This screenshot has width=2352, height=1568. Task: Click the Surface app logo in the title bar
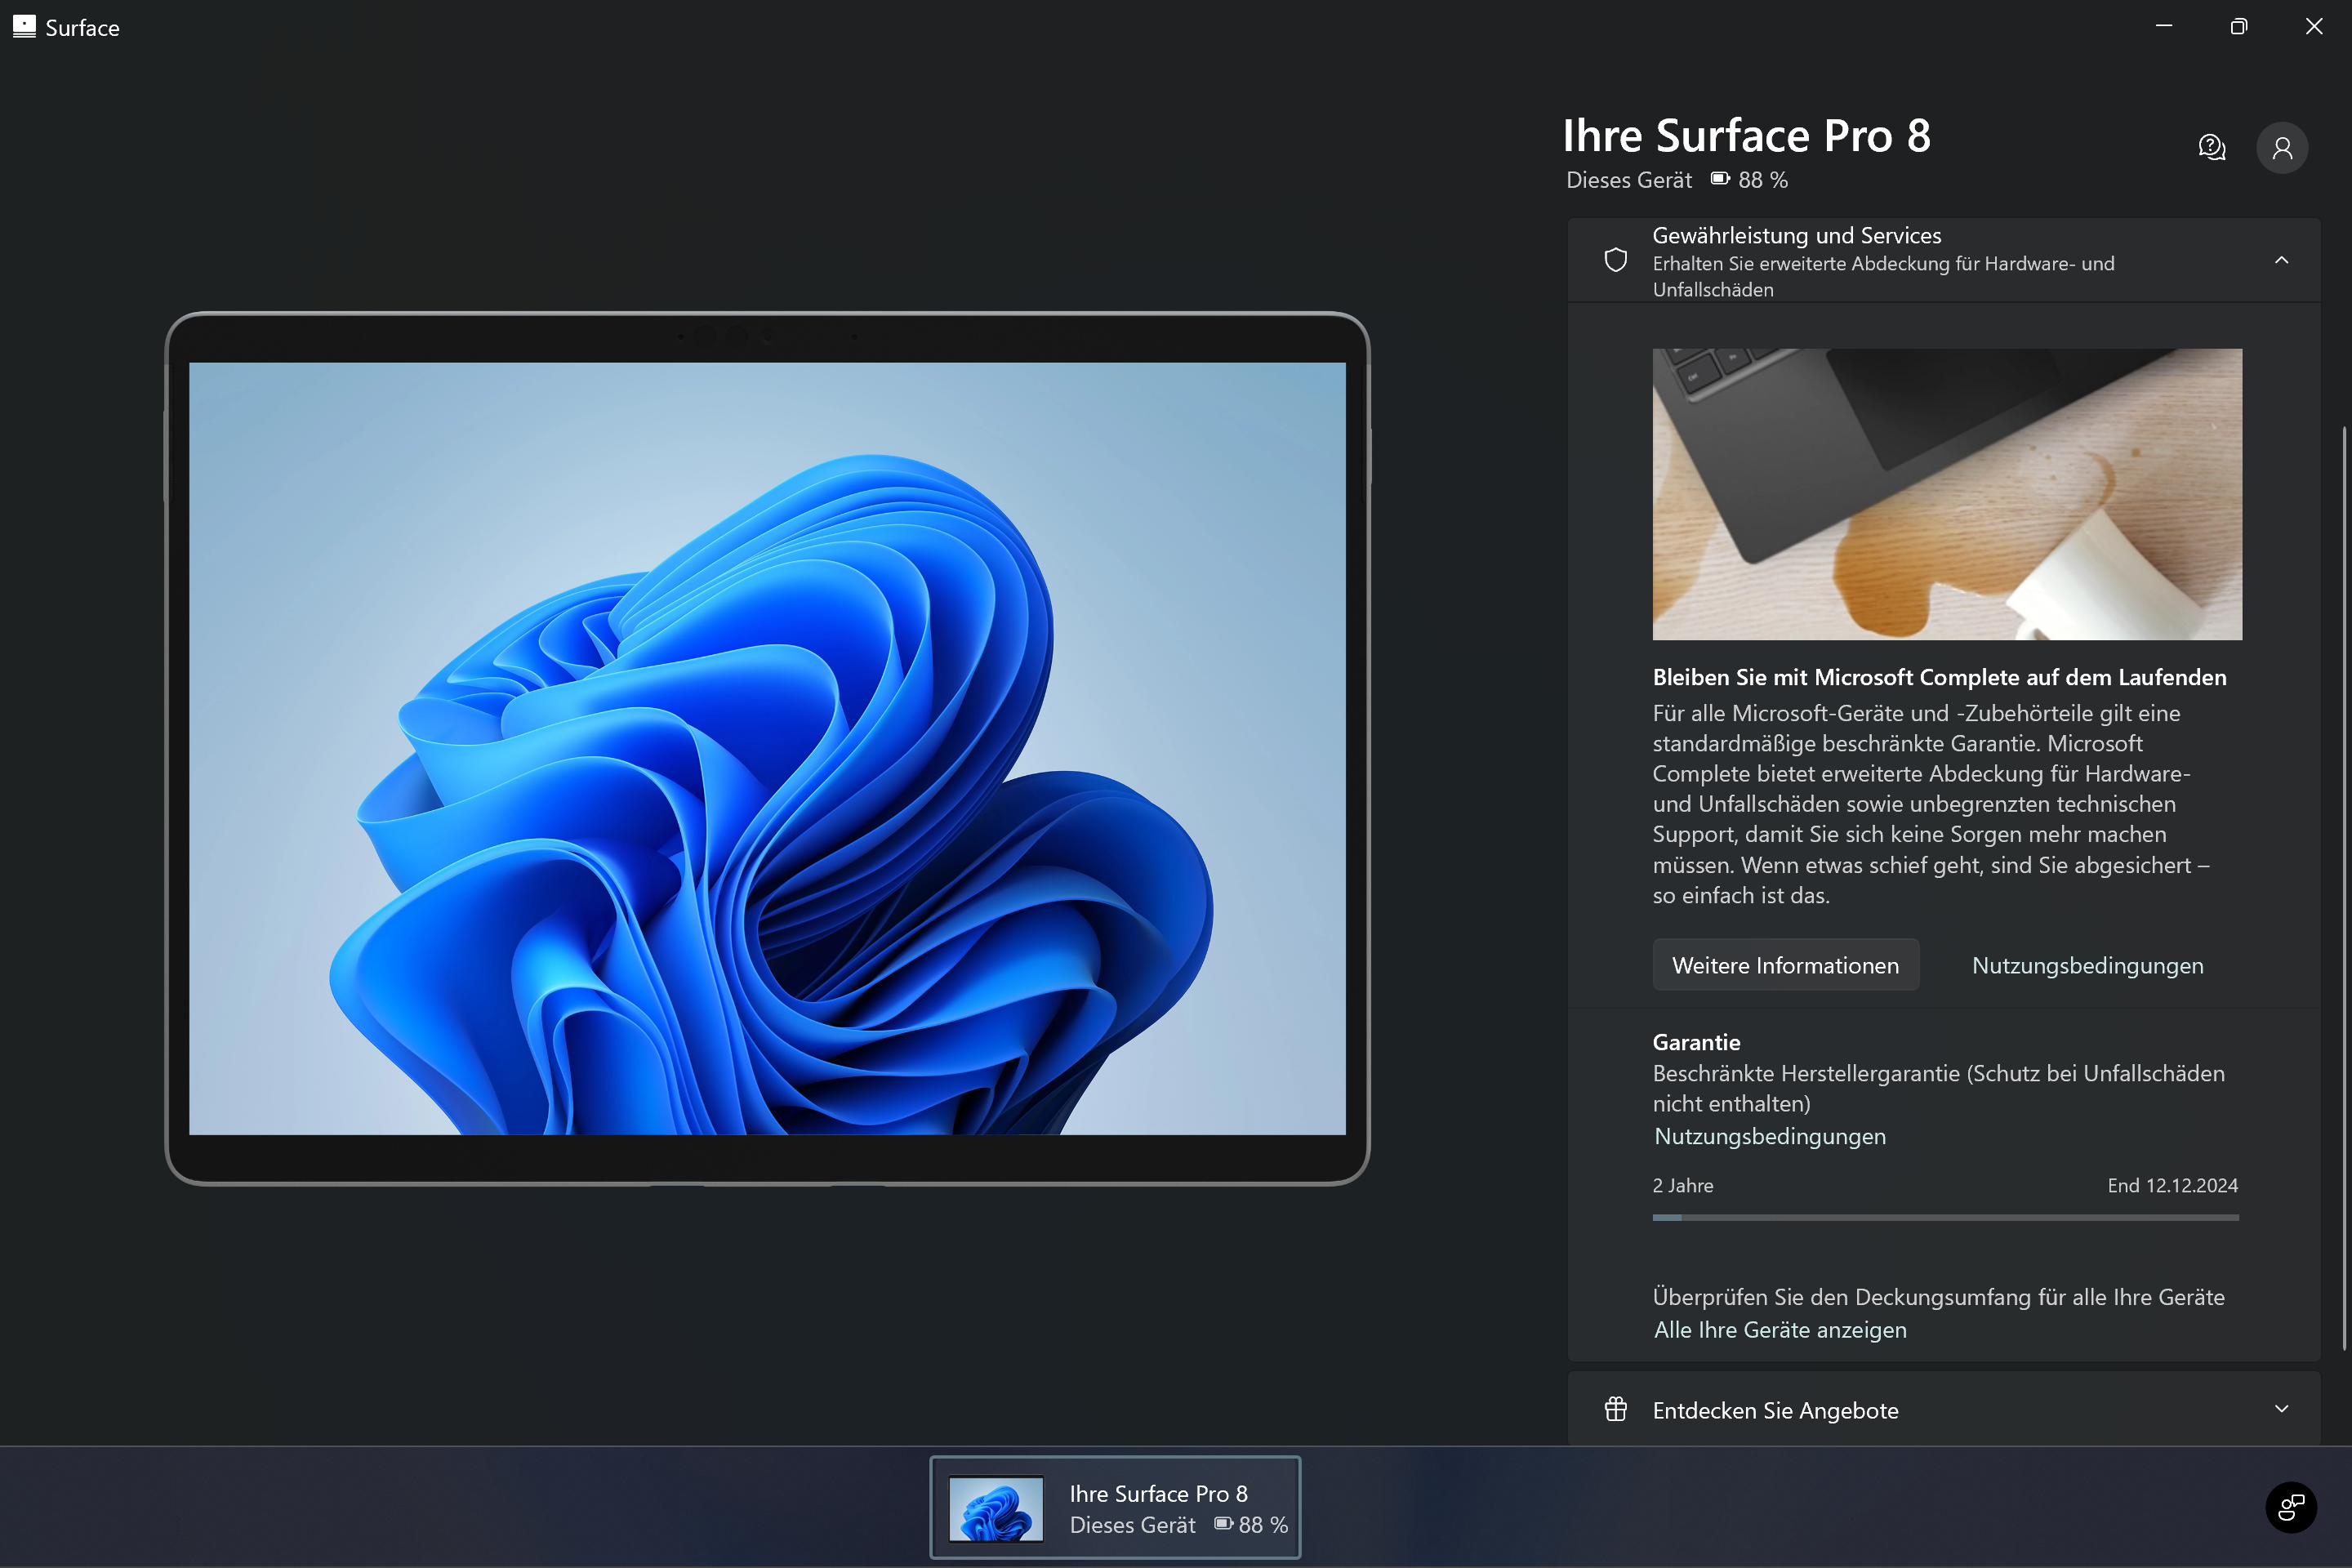point(24,27)
